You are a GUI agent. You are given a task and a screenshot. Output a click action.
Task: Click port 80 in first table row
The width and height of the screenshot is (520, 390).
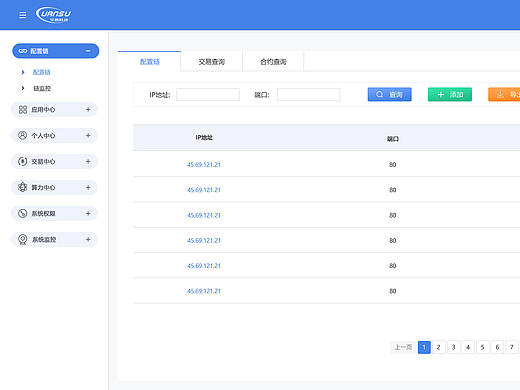pyautogui.click(x=393, y=164)
